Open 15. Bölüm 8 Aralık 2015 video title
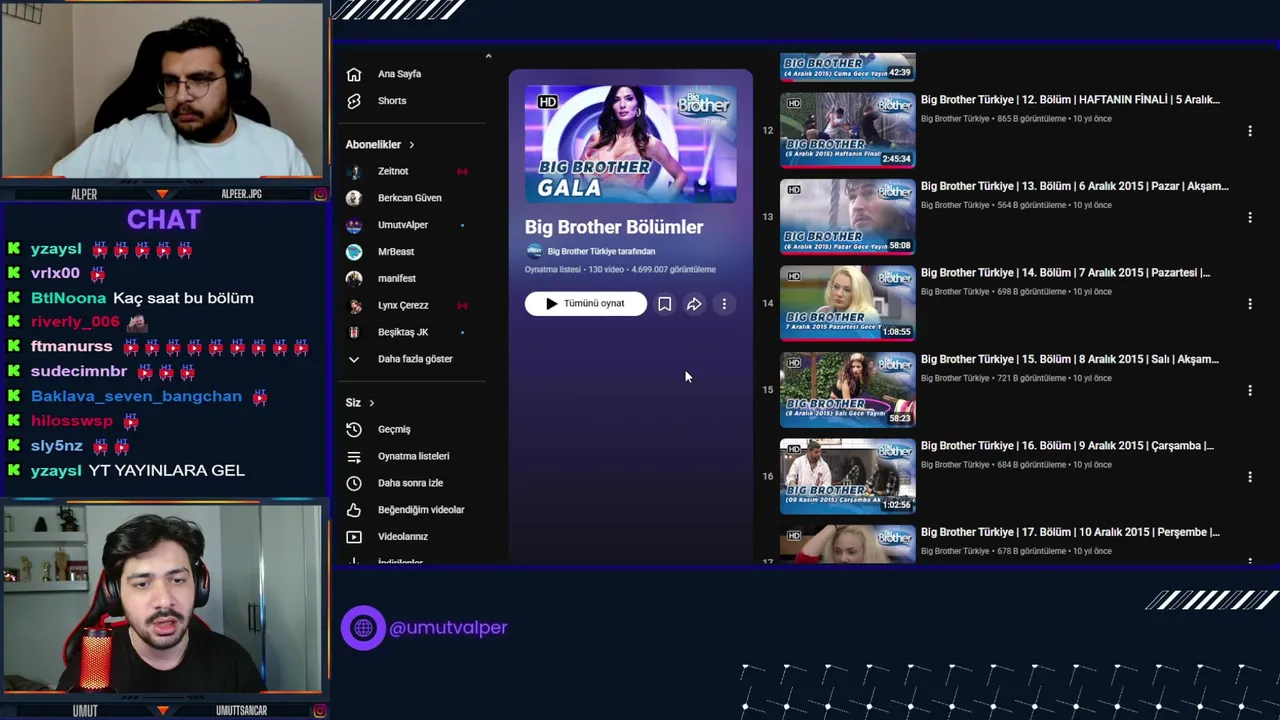The image size is (1280, 720). [1070, 359]
